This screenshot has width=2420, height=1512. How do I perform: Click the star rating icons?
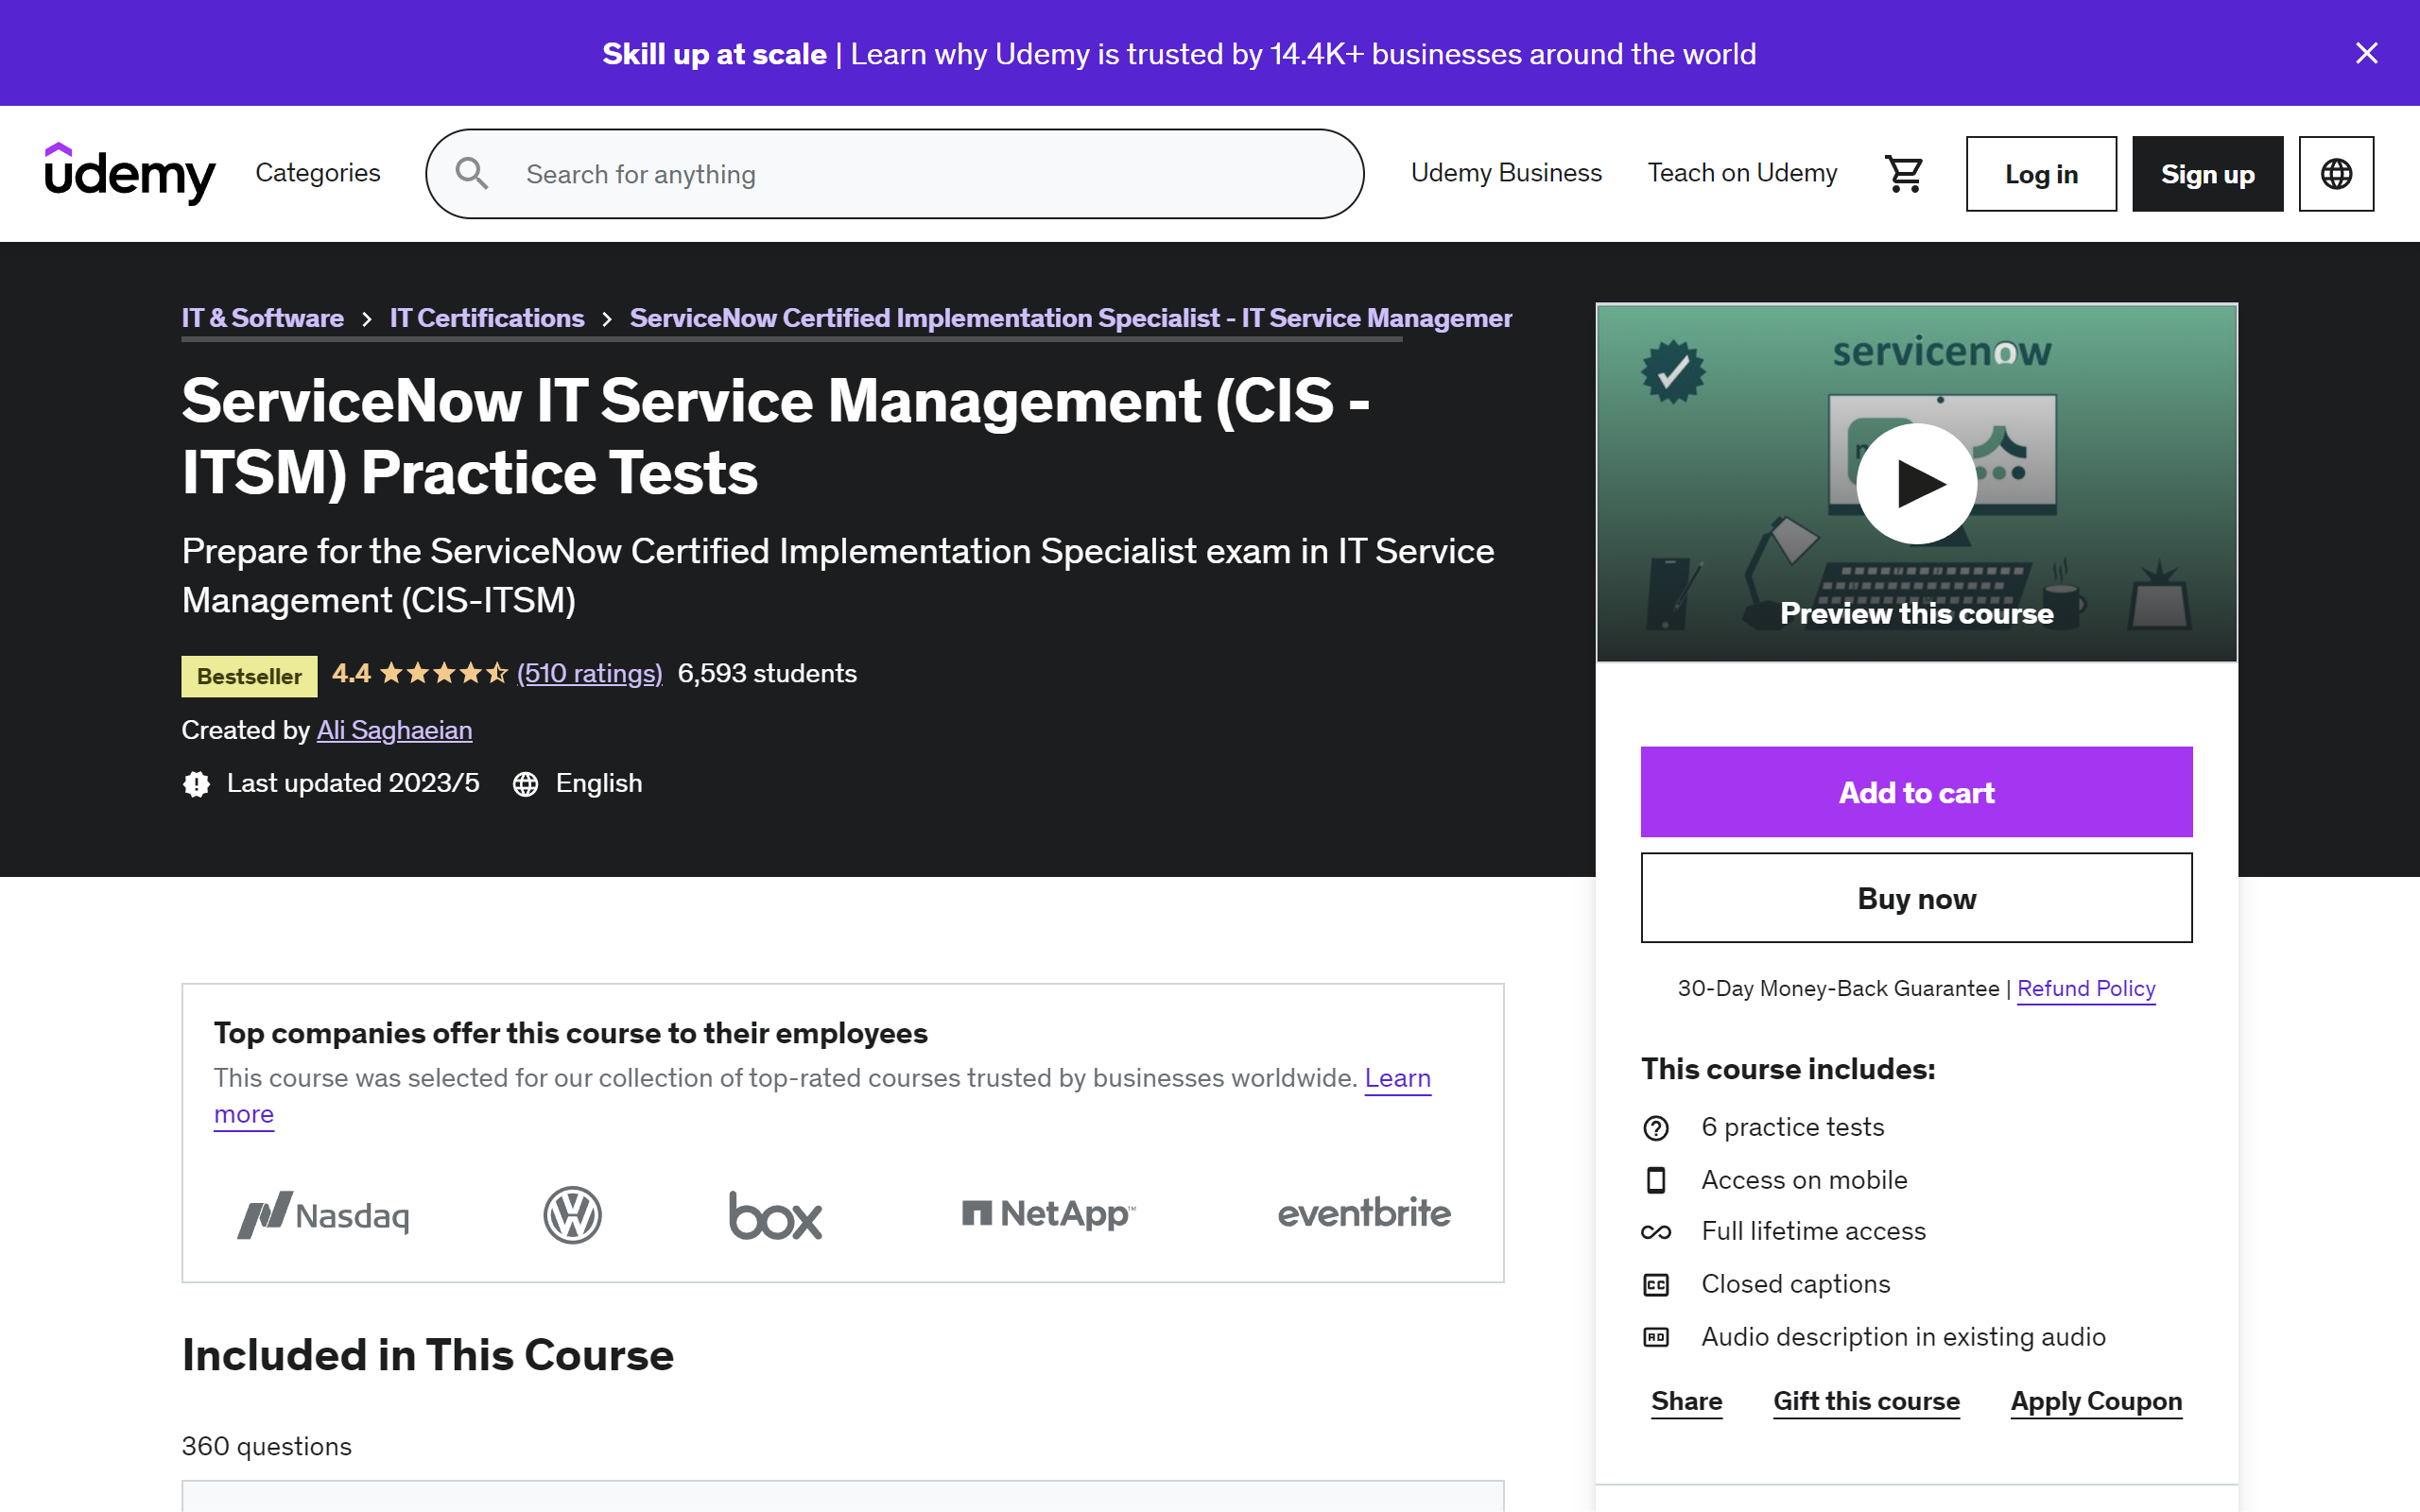click(444, 673)
